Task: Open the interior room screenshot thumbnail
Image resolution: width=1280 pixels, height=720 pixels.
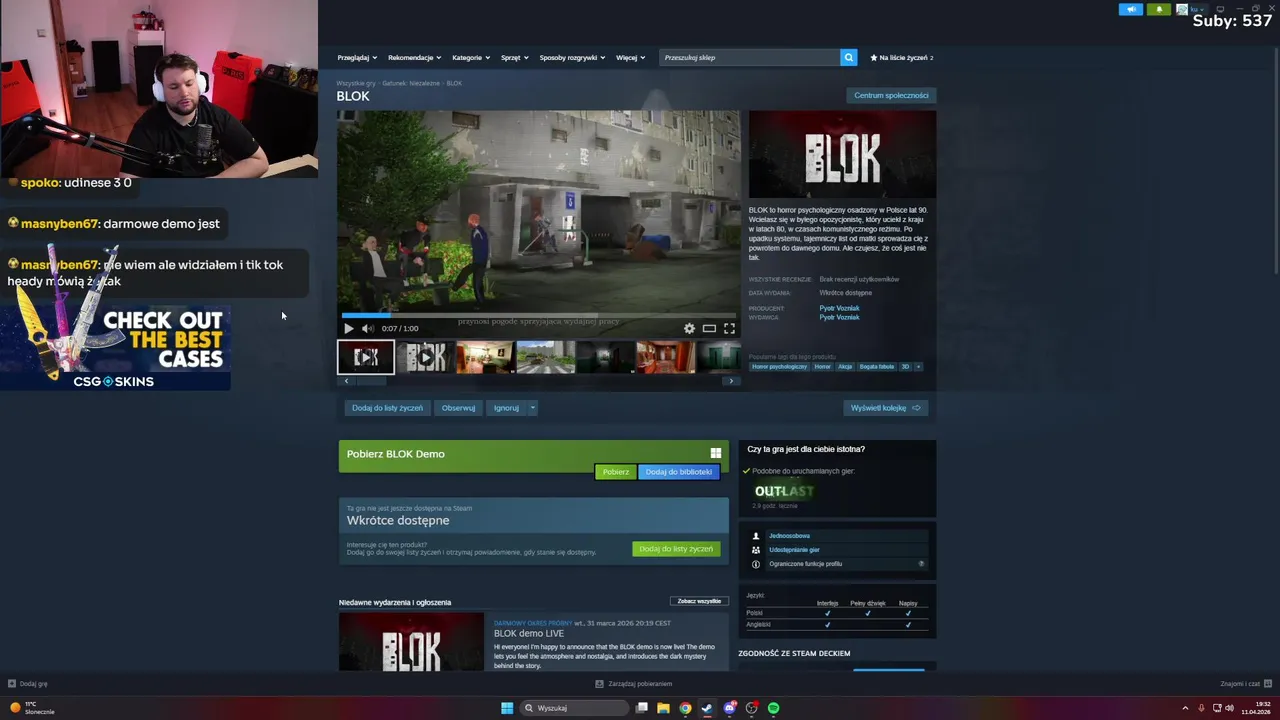Action: tap(485, 357)
